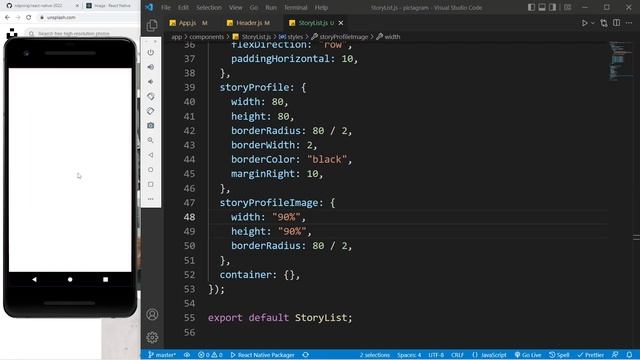The height and width of the screenshot is (360, 640).
Task: Click the Run Code play icon
Action: (584, 23)
